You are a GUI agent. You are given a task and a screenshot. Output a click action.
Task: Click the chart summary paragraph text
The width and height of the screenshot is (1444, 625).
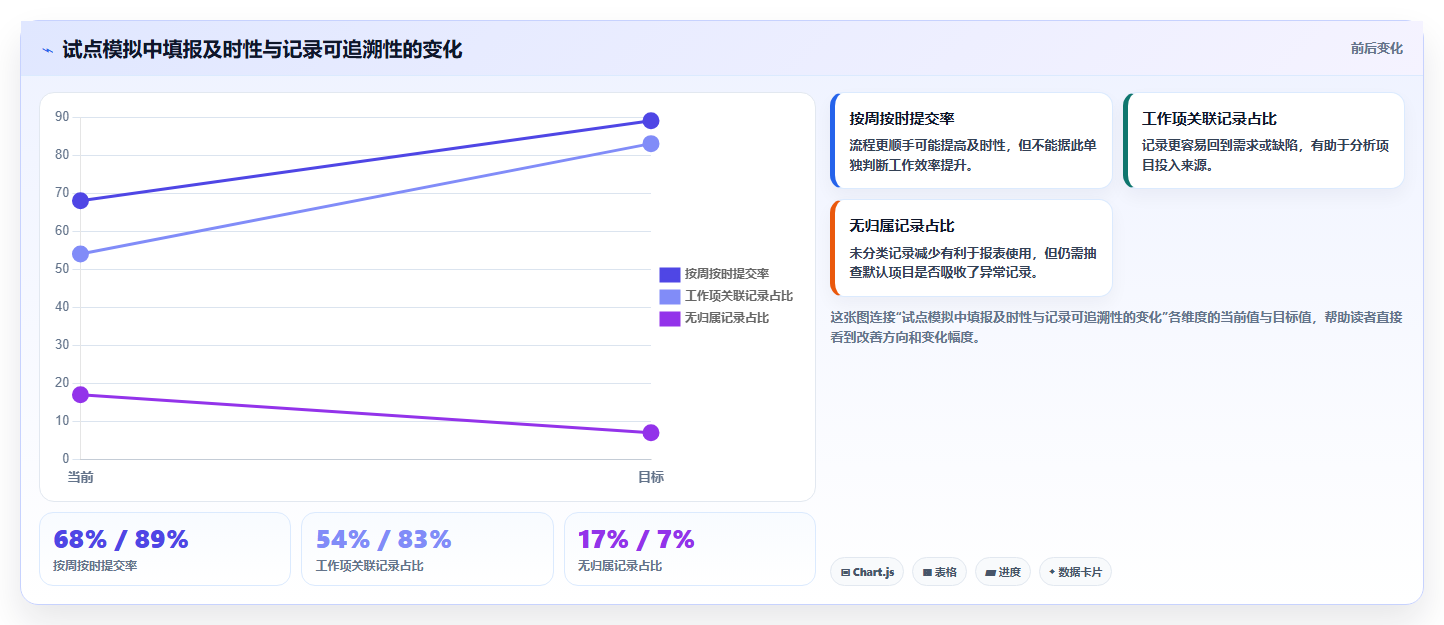coord(1116,327)
